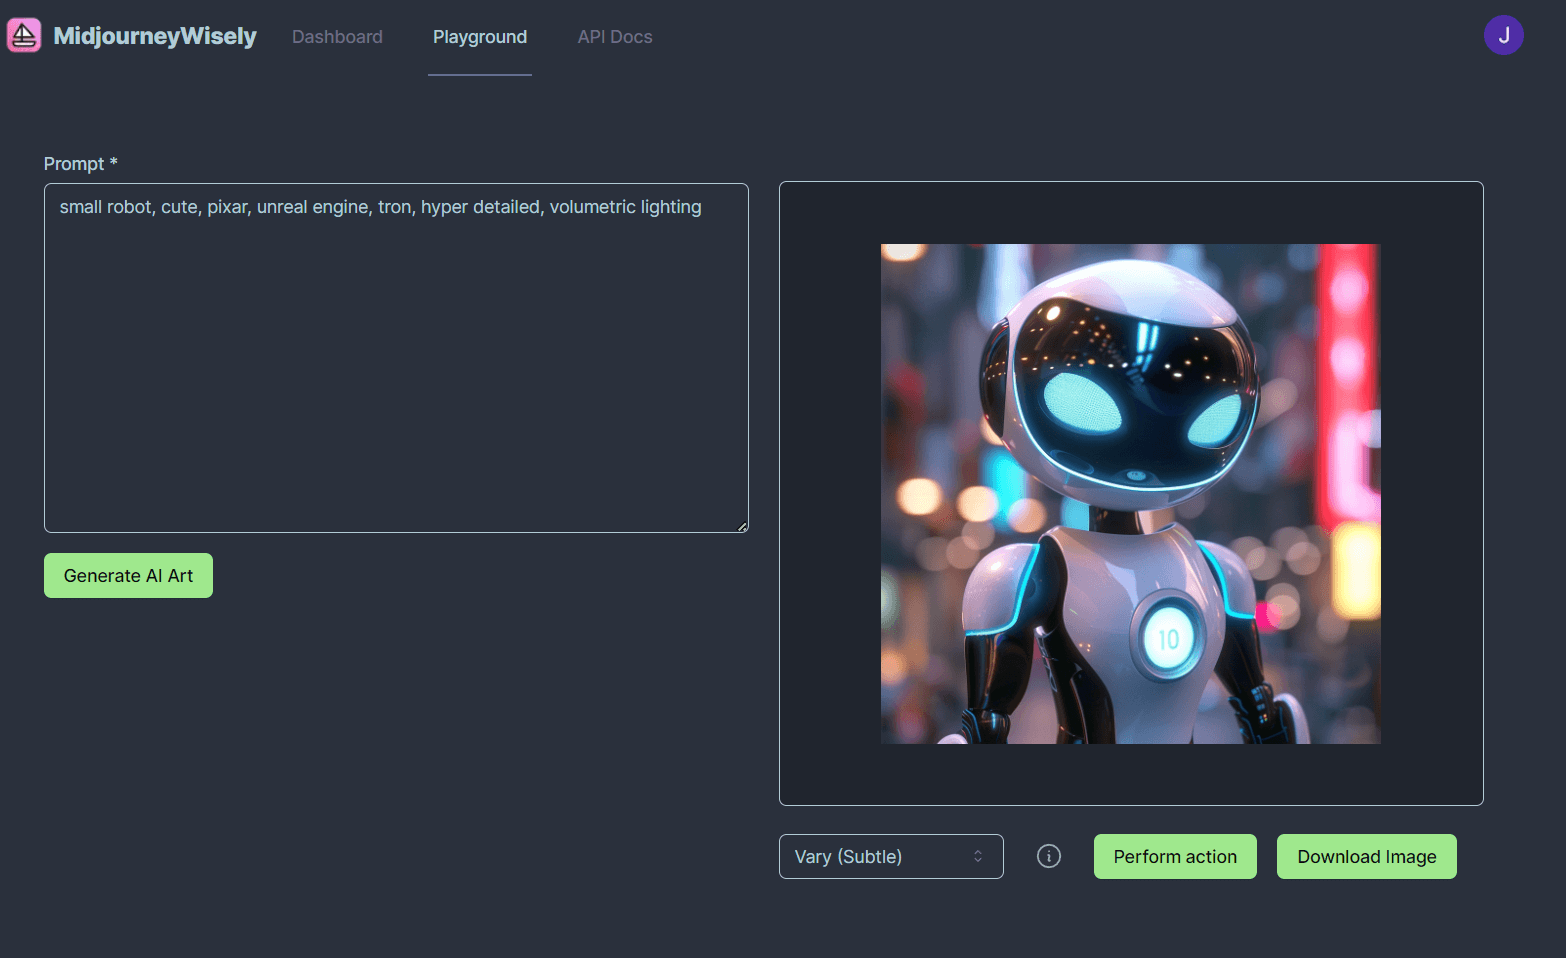Screen dimensions: 1566x958
Task: Open the API Docs page
Action: [x=614, y=37]
